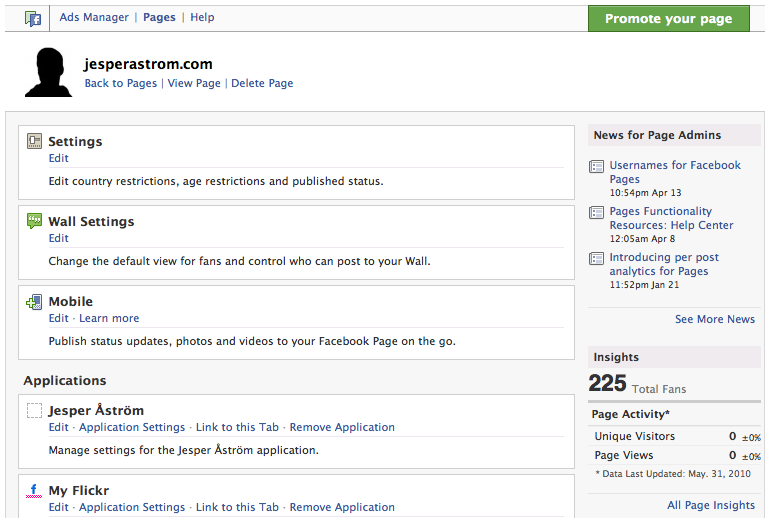Click Link to this Tab for My Flickr
Viewport: 775px width, 518px height.
click(x=237, y=507)
